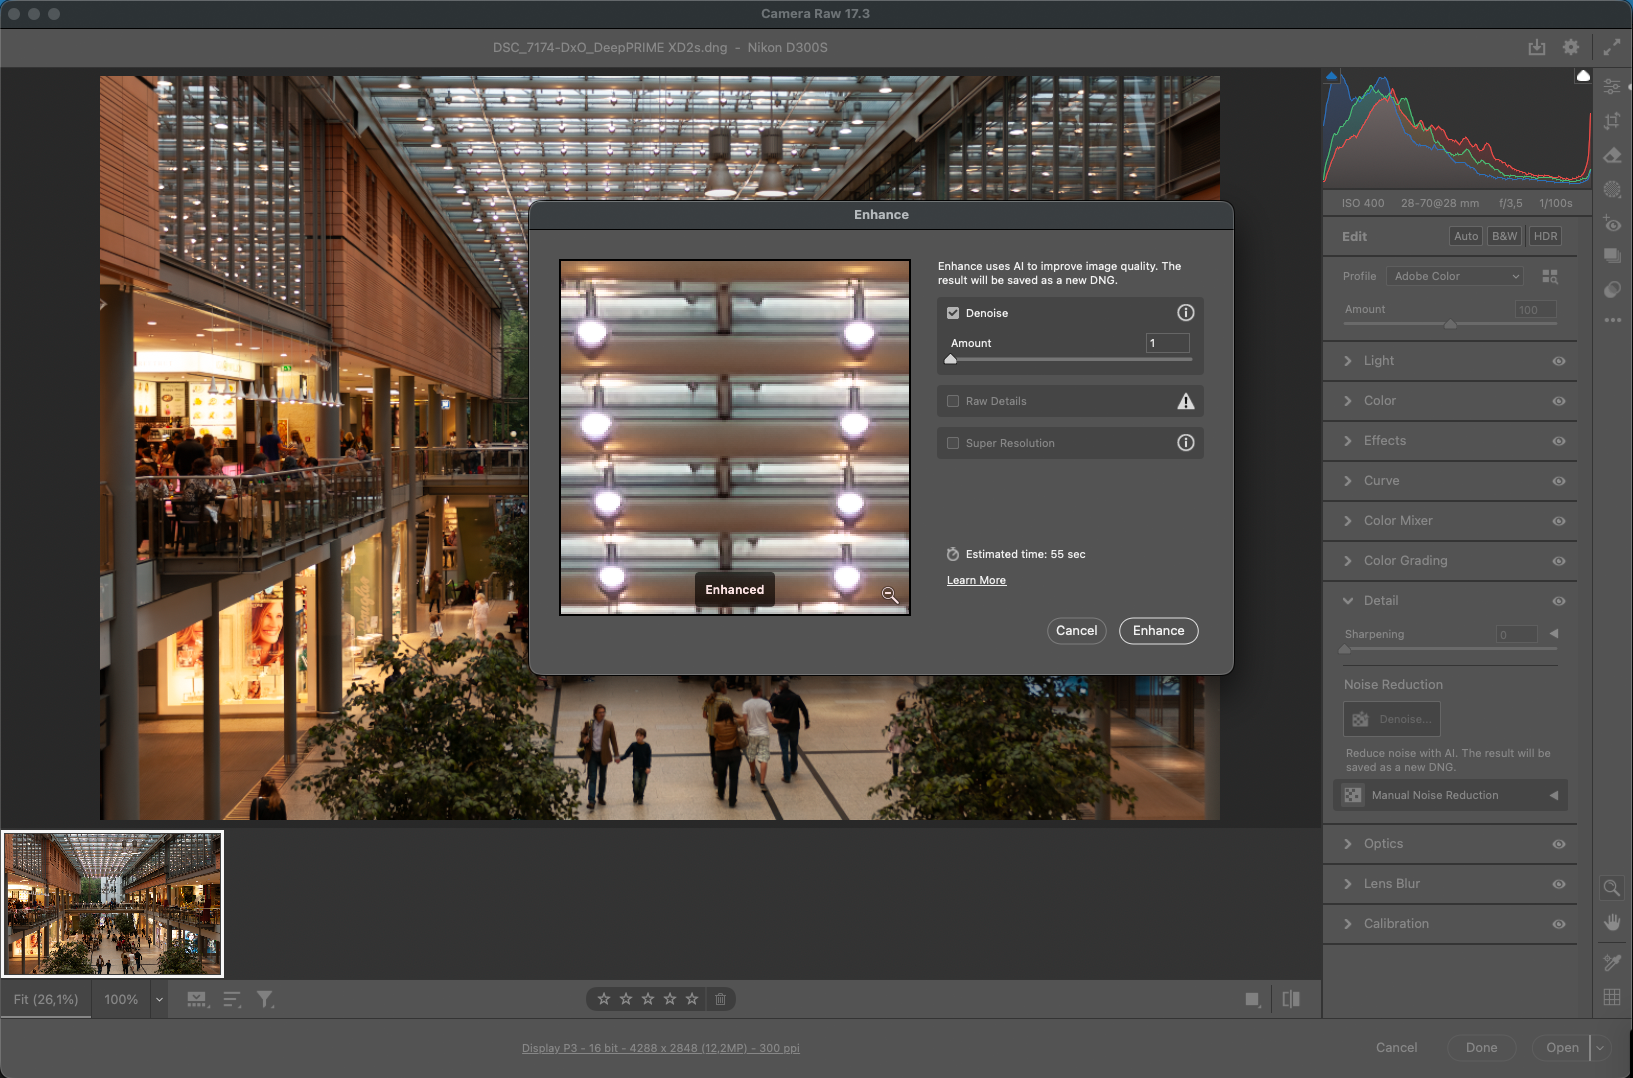The height and width of the screenshot is (1078, 1633).
Task: Click the Hand tool icon
Action: click(x=1612, y=922)
